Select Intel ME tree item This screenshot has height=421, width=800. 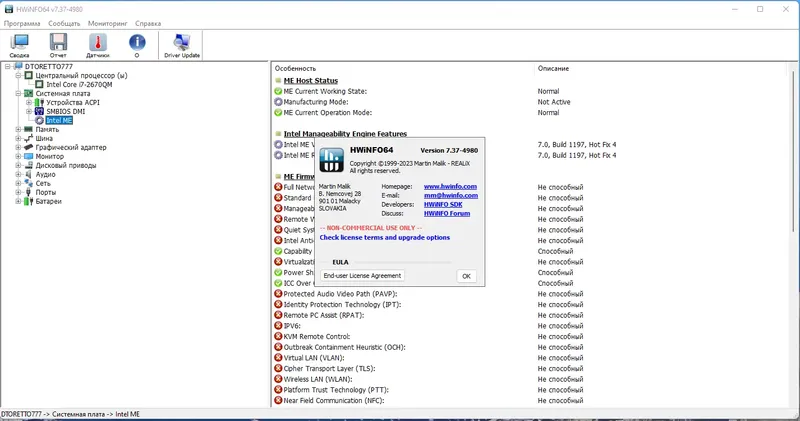(x=59, y=120)
